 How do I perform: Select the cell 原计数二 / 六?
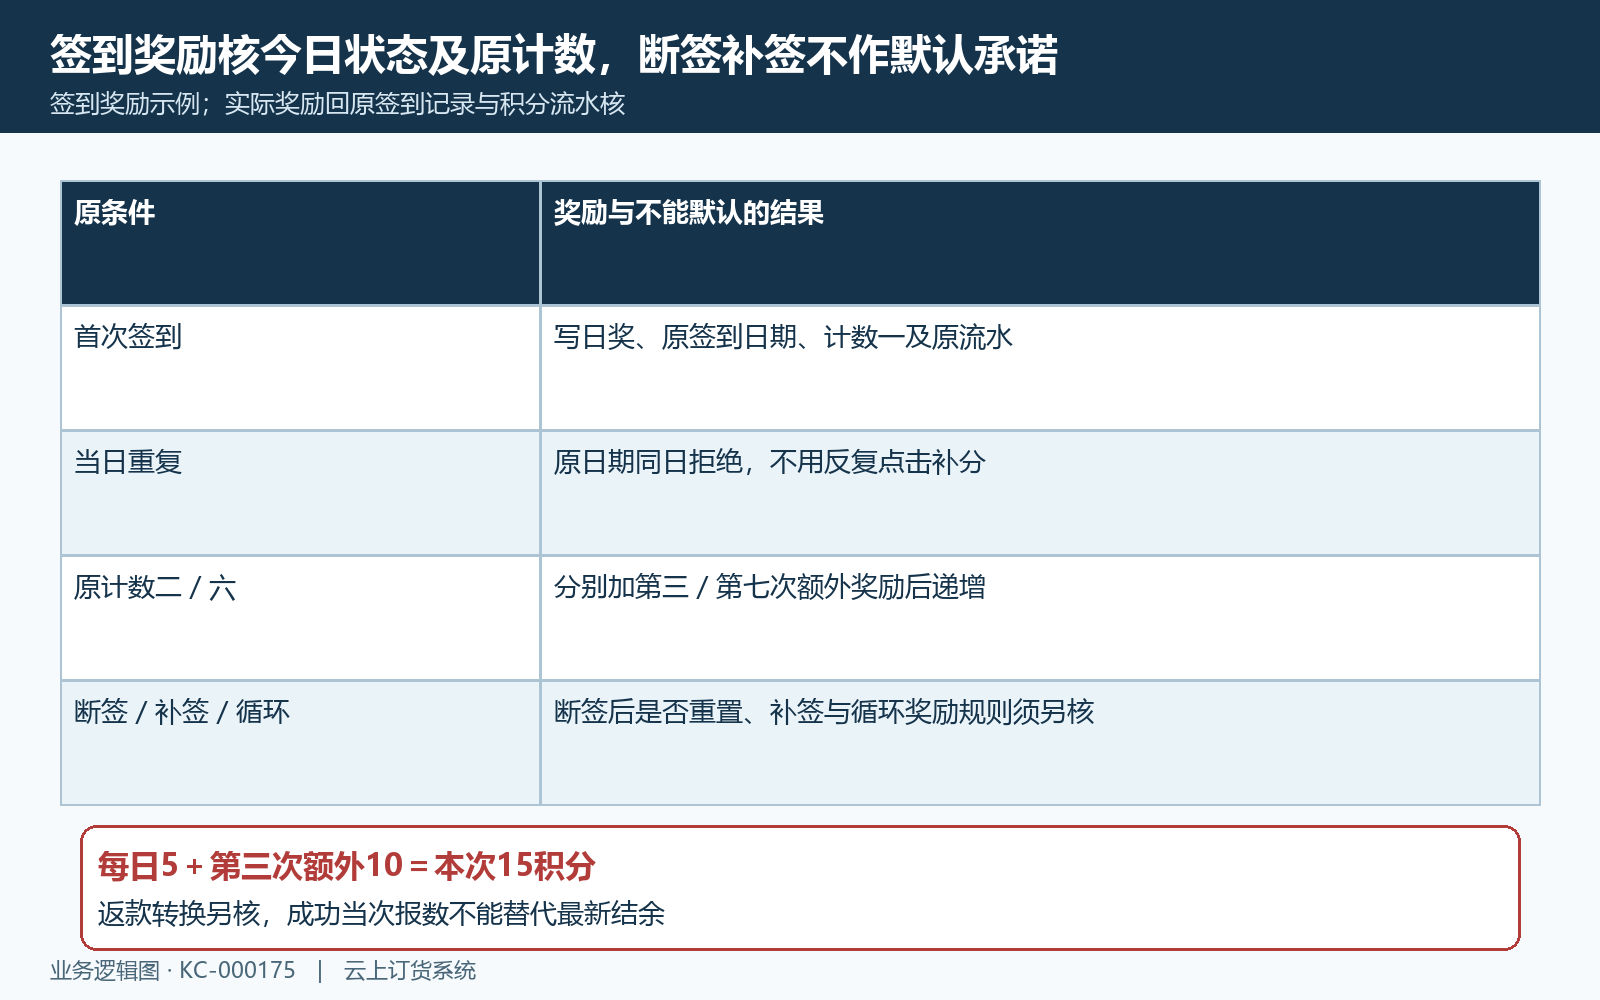coord(300,618)
